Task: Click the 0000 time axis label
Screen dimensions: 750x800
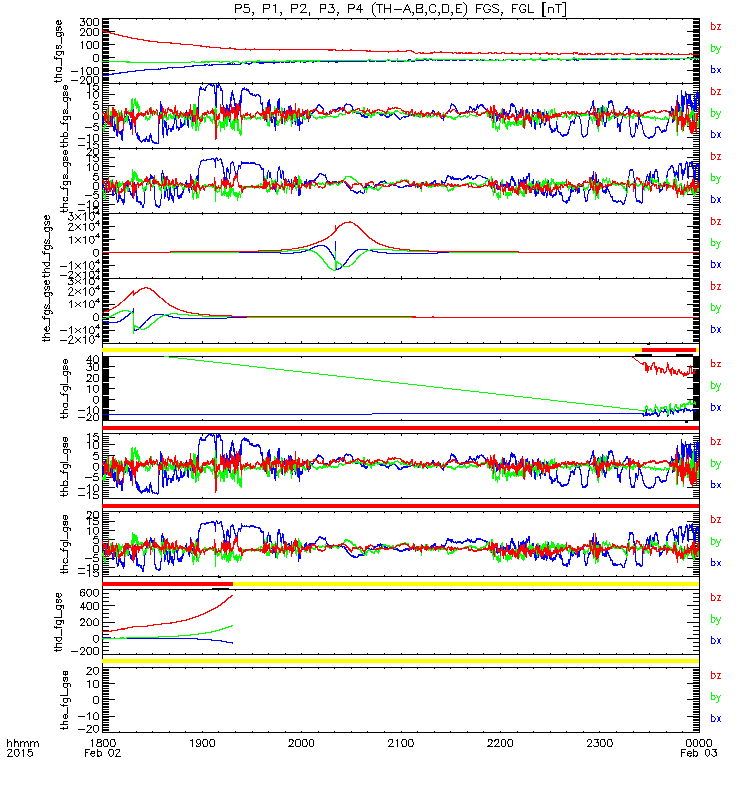Action: point(698,743)
